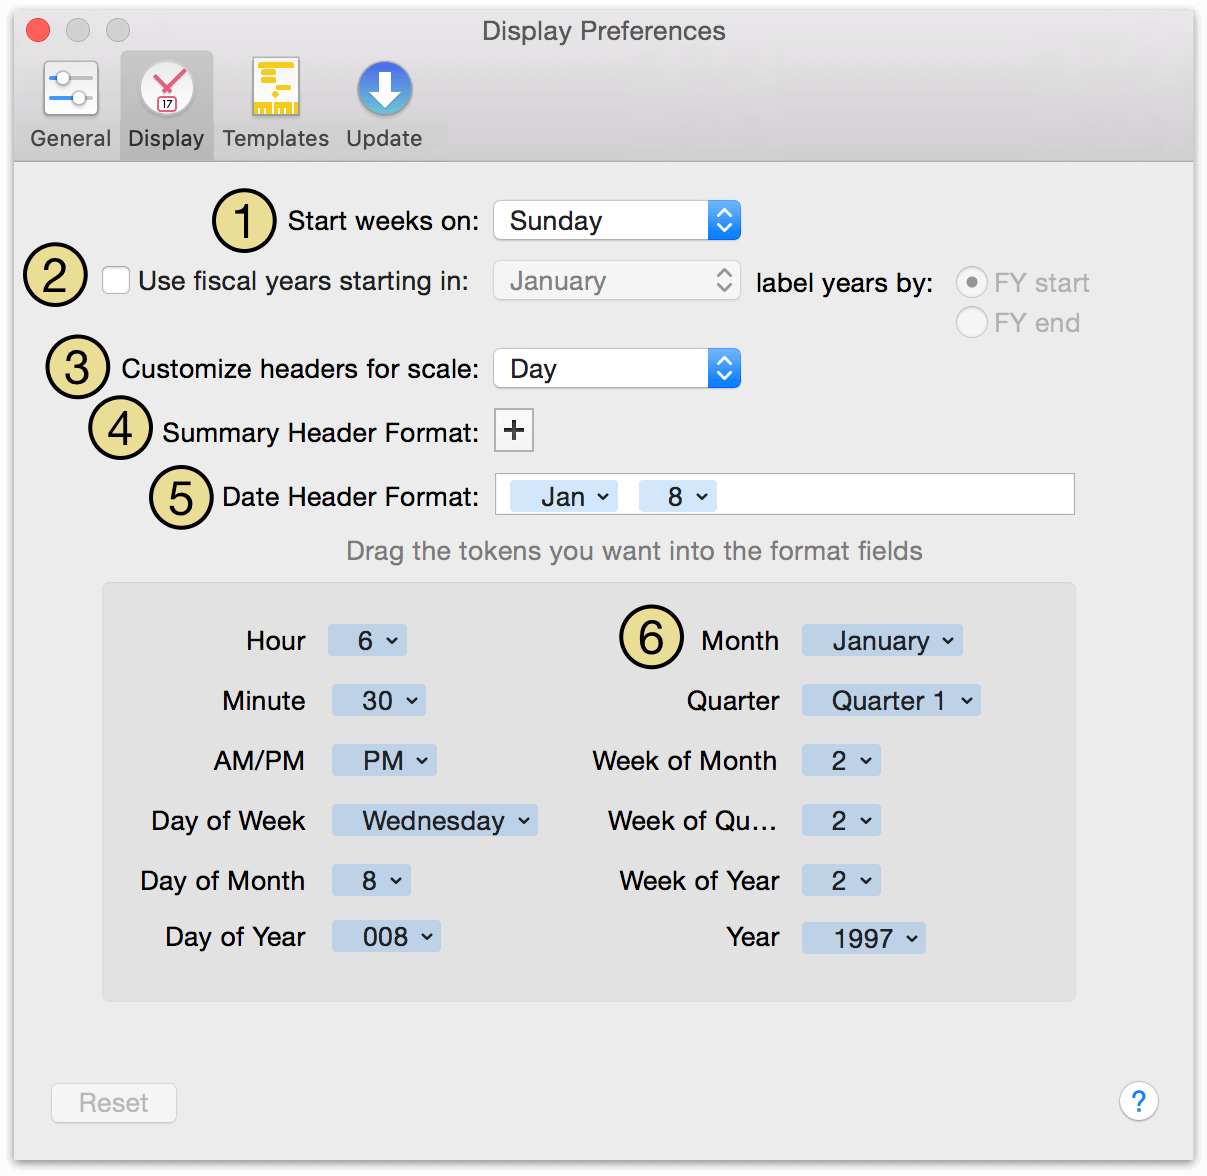Close the Display Preferences window
This screenshot has height=1176, width=1207.
click(38, 30)
